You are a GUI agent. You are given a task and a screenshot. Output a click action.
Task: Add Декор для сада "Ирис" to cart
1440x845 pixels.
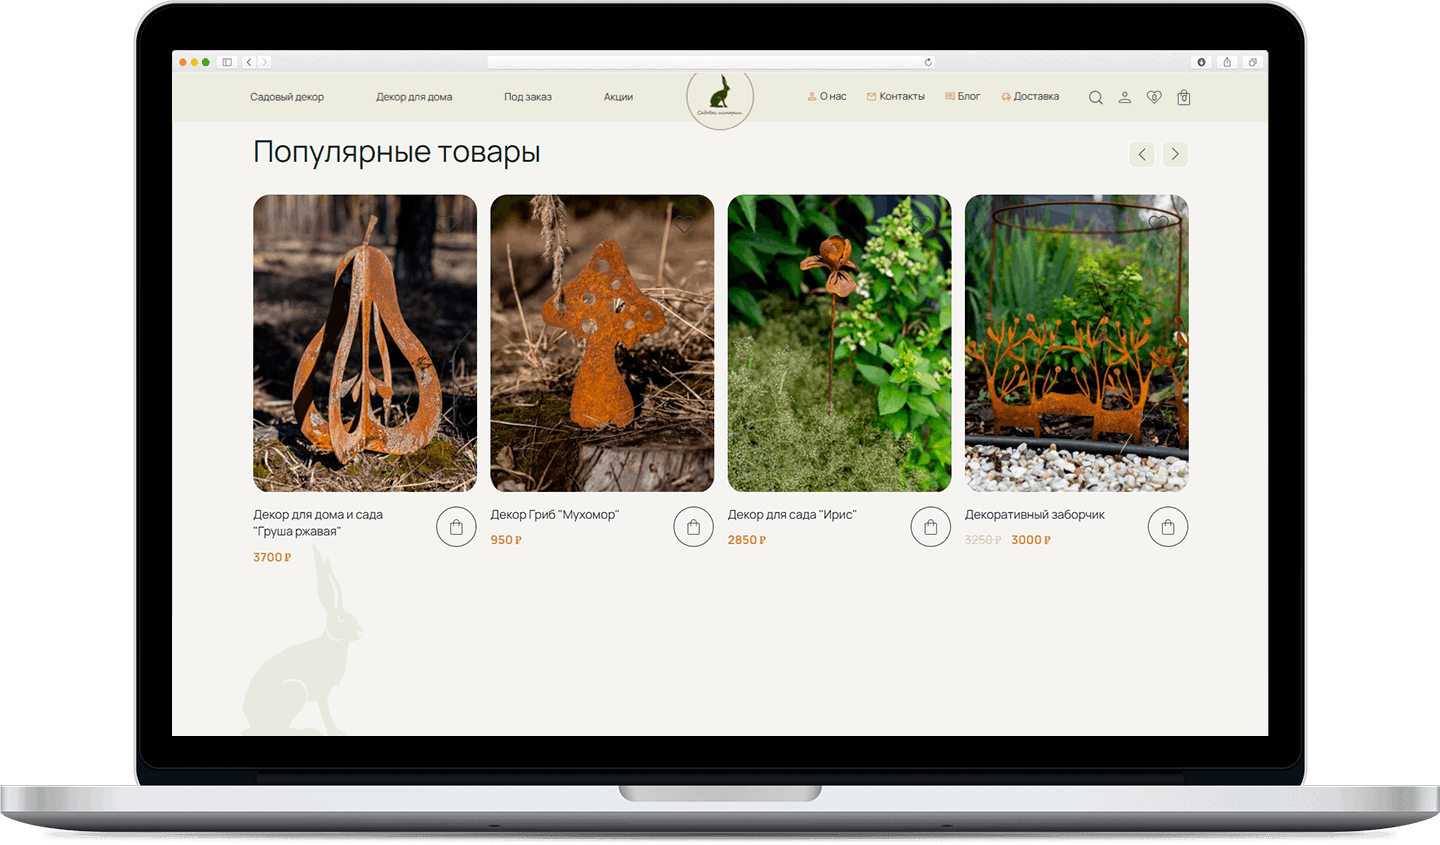pos(930,527)
